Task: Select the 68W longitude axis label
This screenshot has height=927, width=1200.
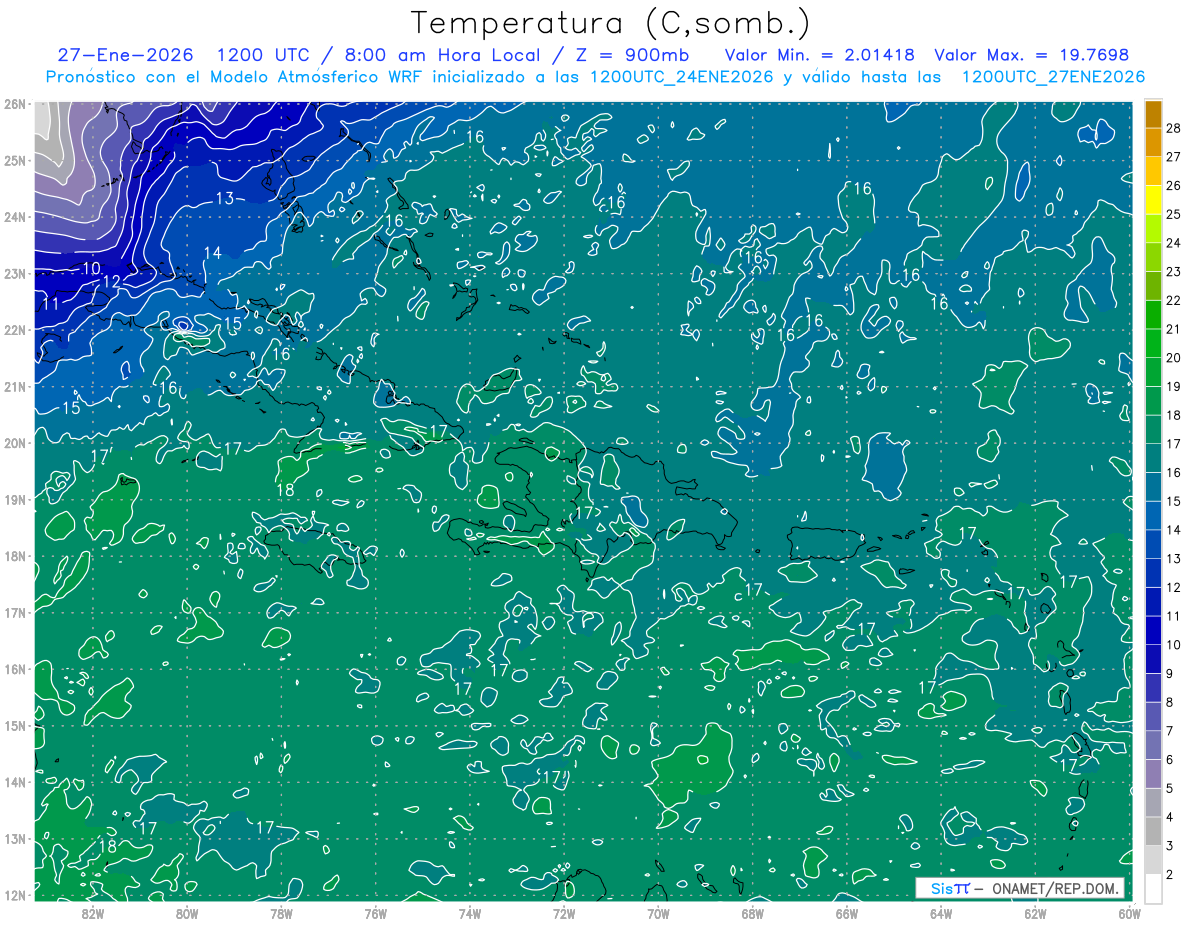Action: tap(752, 914)
